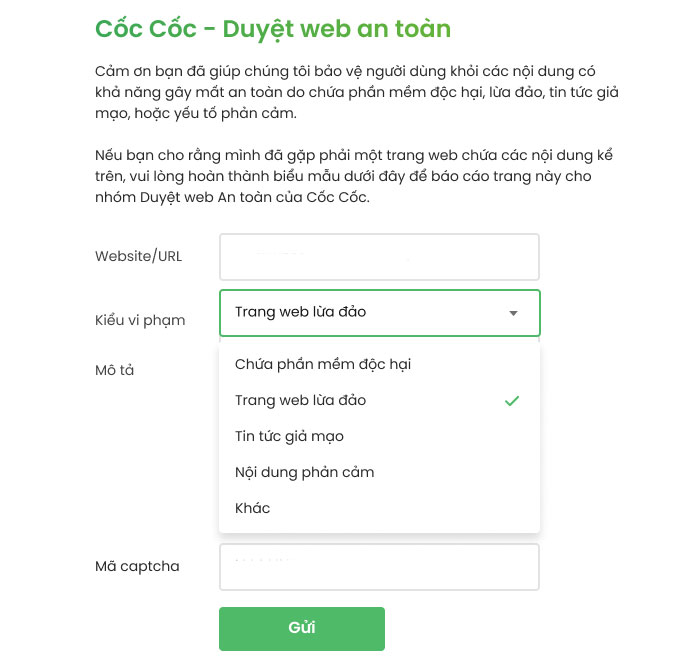The image size is (684, 669).
Task: Pick the 'Tin tức giả mạo' option
Action: [289, 436]
